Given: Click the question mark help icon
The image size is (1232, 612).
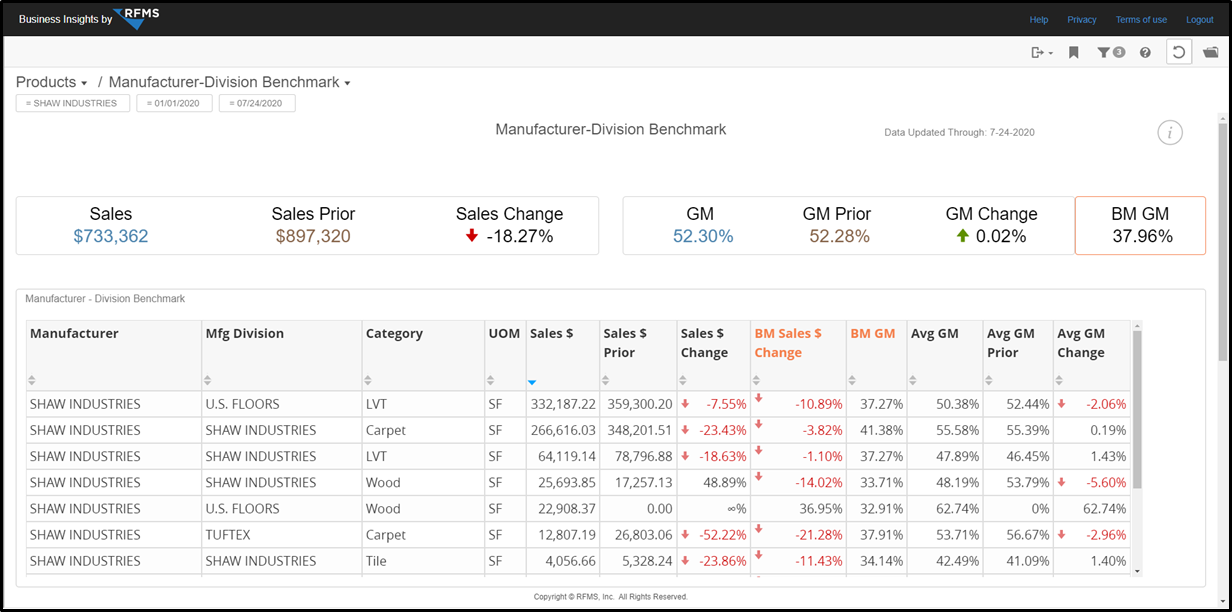Looking at the screenshot, I should click(1145, 52).
